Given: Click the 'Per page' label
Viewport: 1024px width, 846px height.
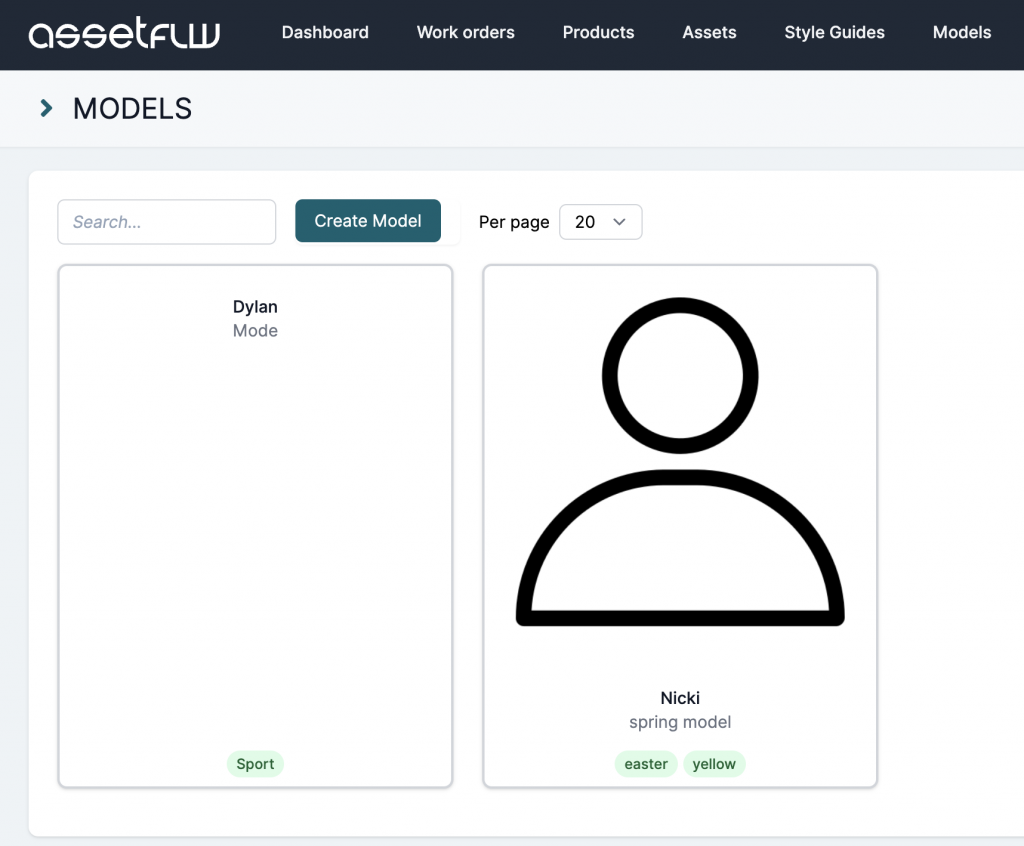Looking at the screenshot, I should (x=514, y=222).
